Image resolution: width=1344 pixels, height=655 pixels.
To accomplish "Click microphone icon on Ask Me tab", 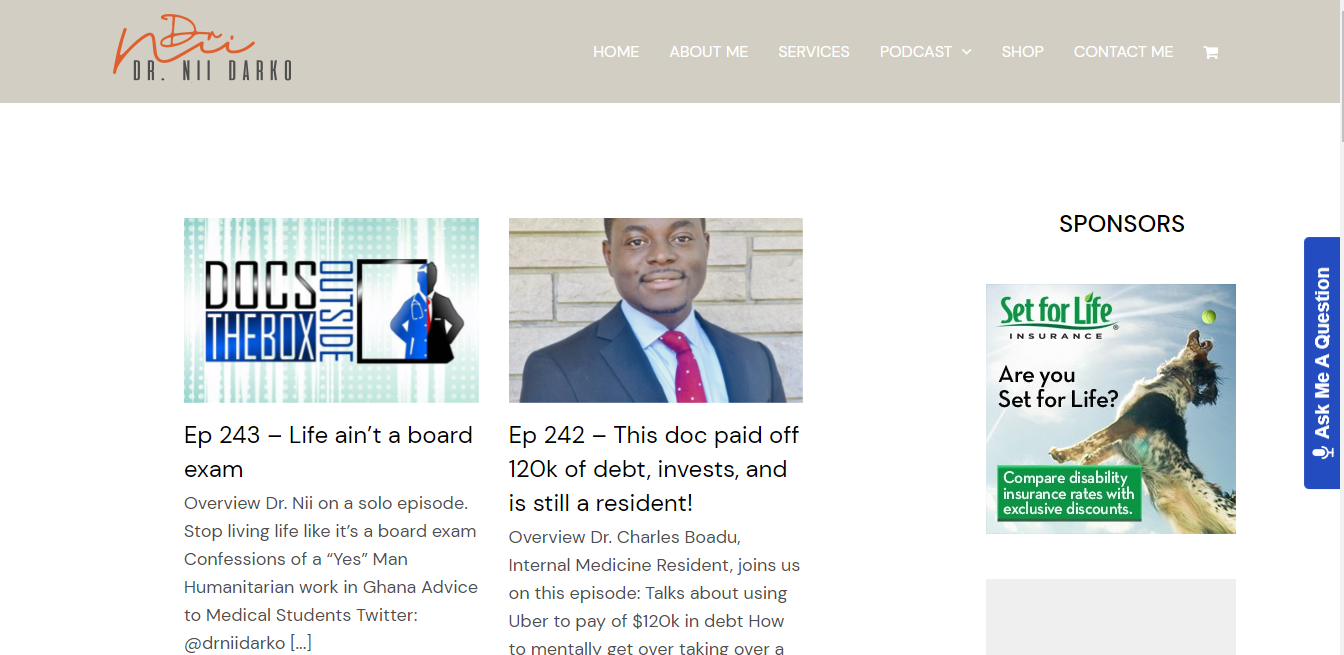I will pos(1323,451).
